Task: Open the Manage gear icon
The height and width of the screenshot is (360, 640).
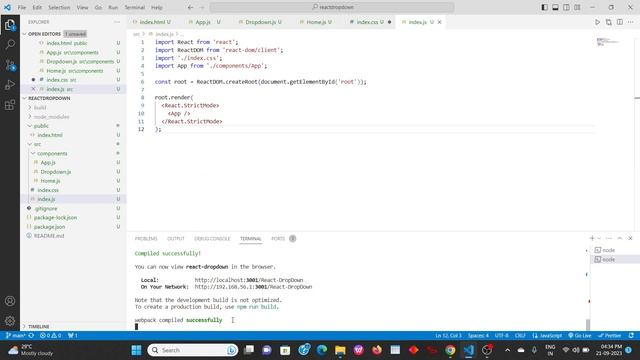Action: [x=10, y=321]
